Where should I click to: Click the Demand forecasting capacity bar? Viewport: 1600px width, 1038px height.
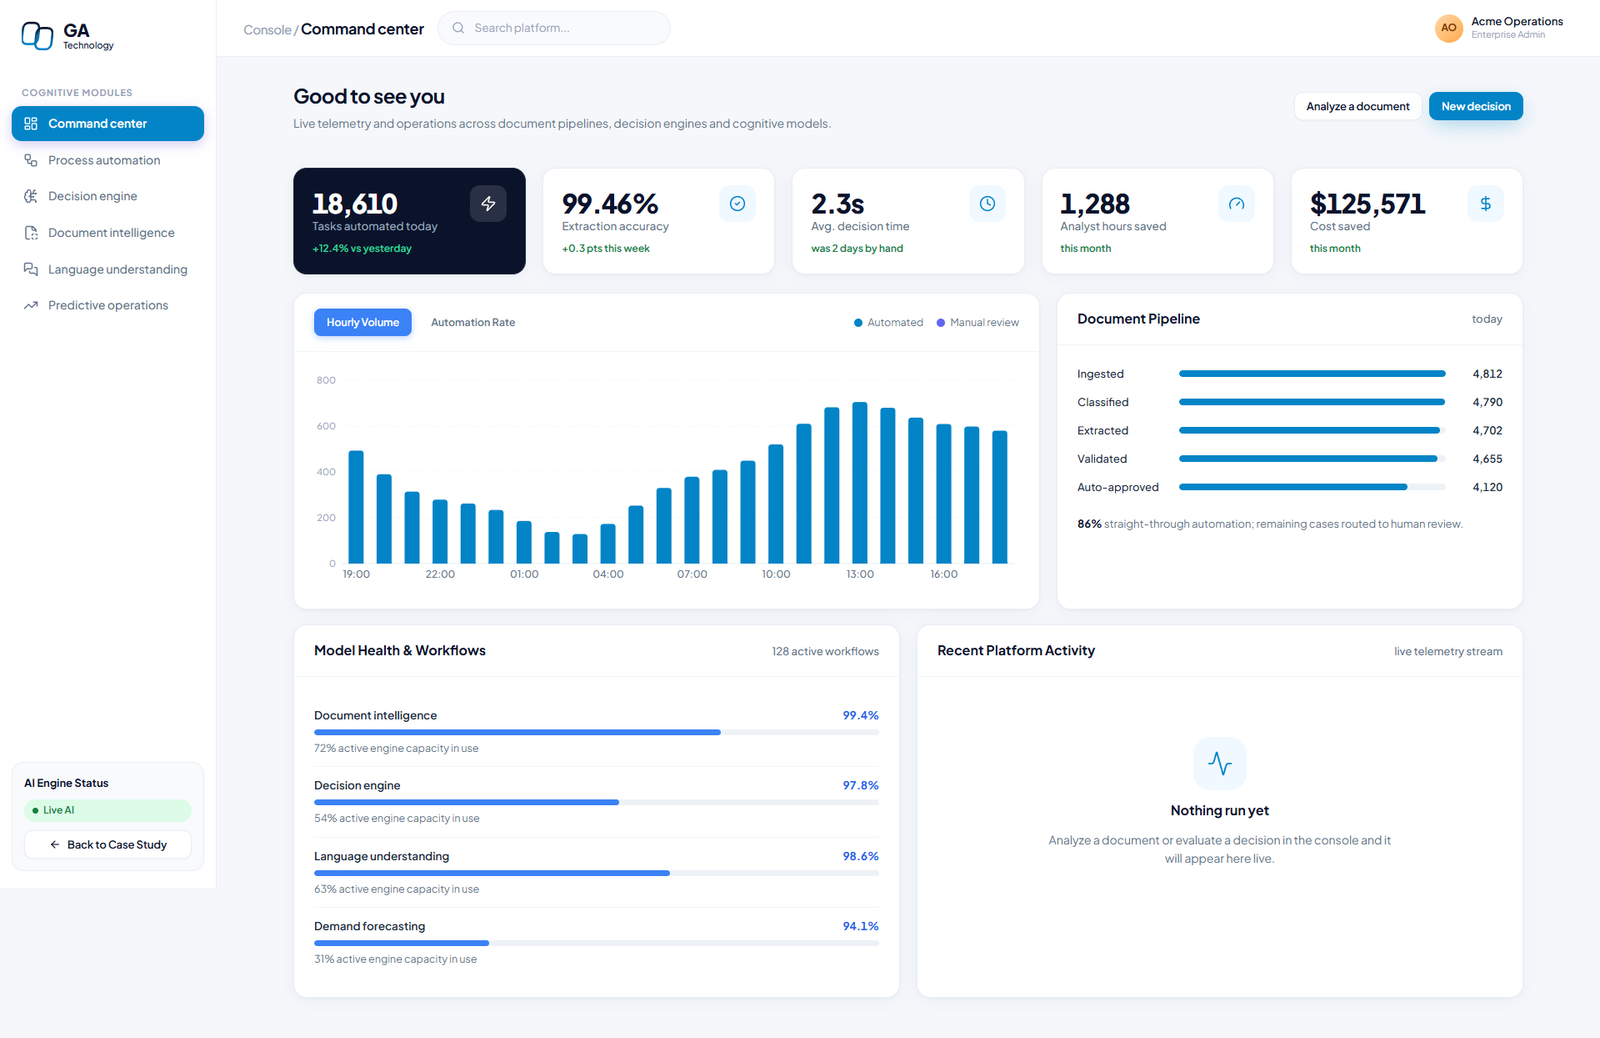pyautogui.click(x=596, y=943)
